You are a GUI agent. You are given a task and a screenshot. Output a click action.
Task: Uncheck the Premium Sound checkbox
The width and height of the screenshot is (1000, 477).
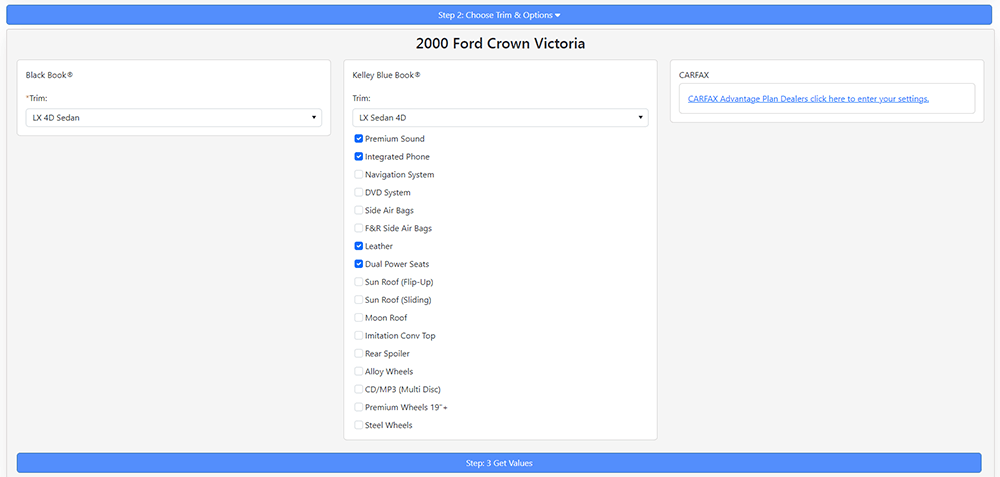[359, 139]
